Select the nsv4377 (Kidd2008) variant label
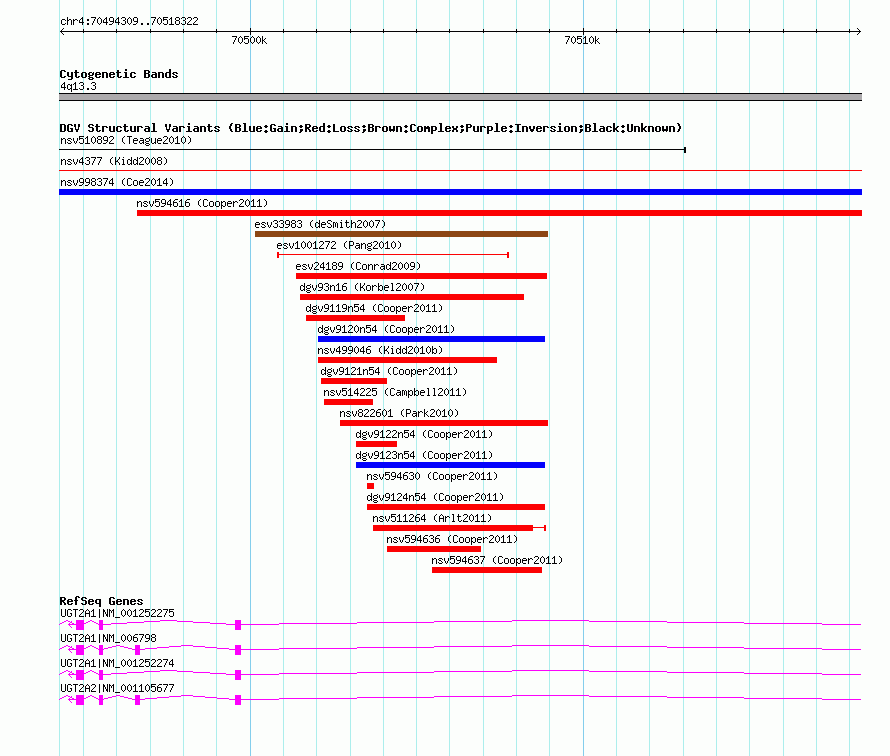 [114, 161]
